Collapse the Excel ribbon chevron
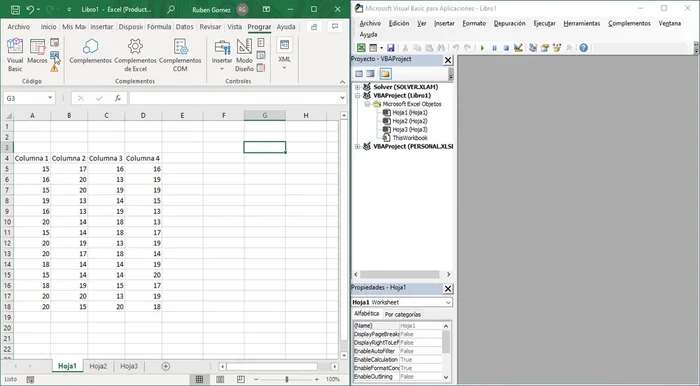The height and width of the screenshot is (386, 700). coord(342,82)
